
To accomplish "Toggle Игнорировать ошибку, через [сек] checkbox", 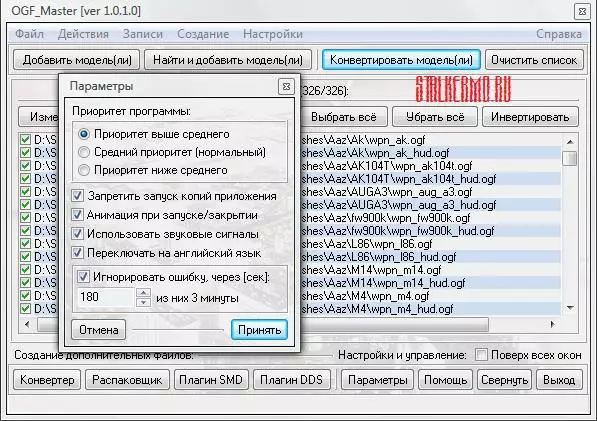I will 83,277.
